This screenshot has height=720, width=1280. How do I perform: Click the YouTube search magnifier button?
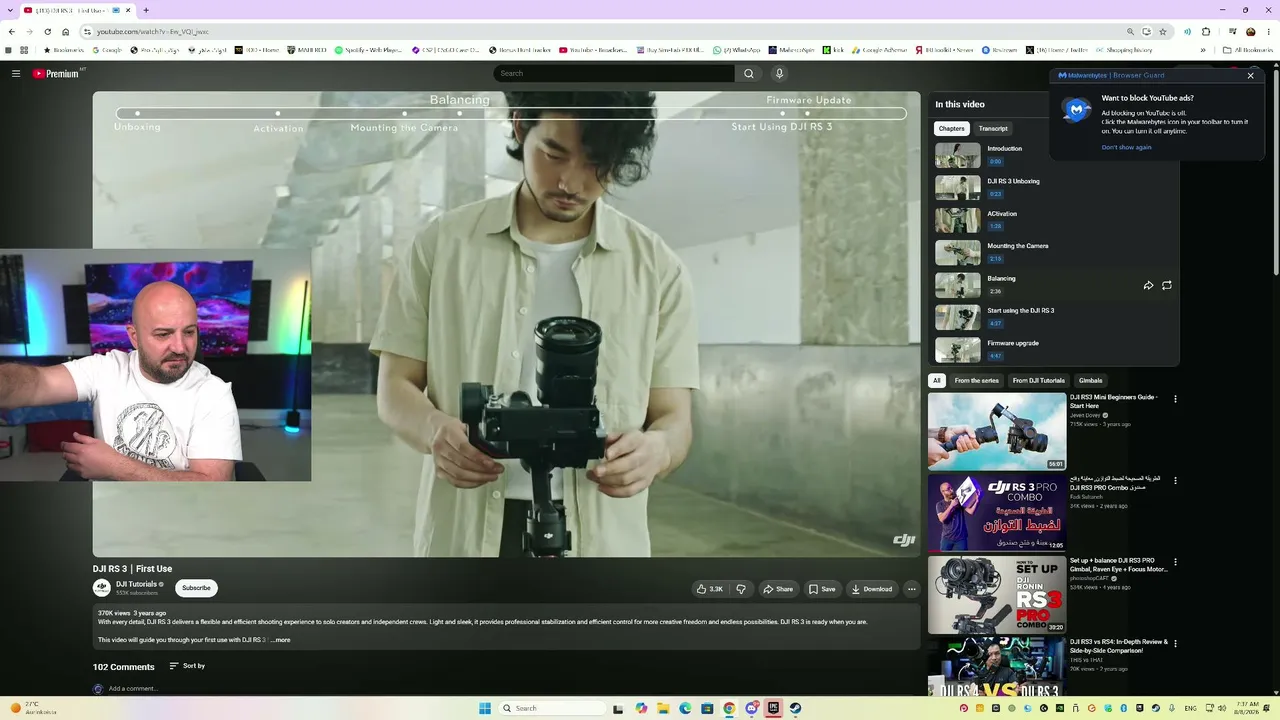pos(748,73)
